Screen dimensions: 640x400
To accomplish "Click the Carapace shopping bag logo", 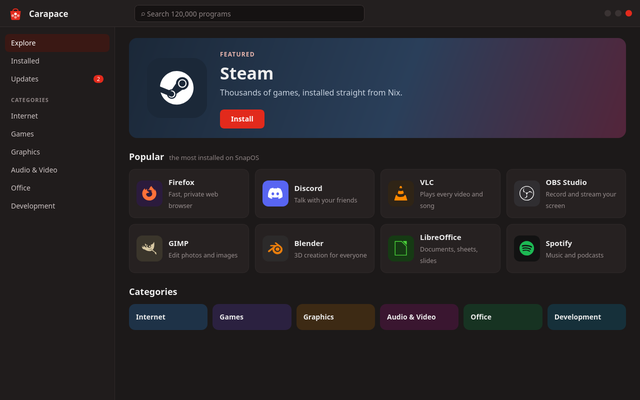I will [16, 14].
